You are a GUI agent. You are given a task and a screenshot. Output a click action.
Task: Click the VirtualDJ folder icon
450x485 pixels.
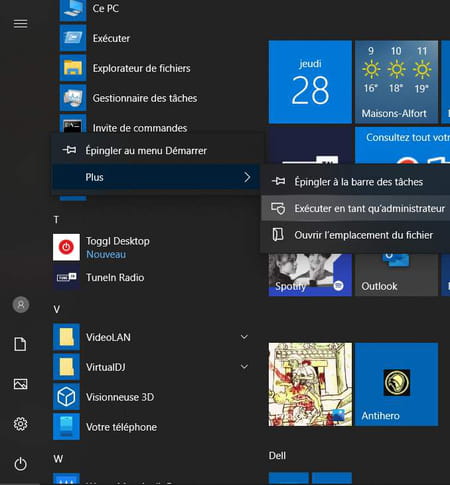point(66,367)
